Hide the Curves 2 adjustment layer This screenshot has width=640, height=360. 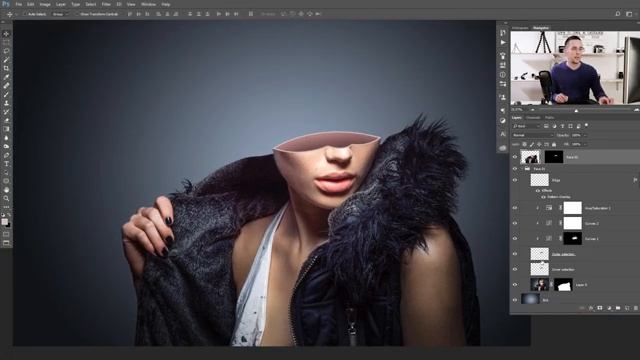coord(515,223)
